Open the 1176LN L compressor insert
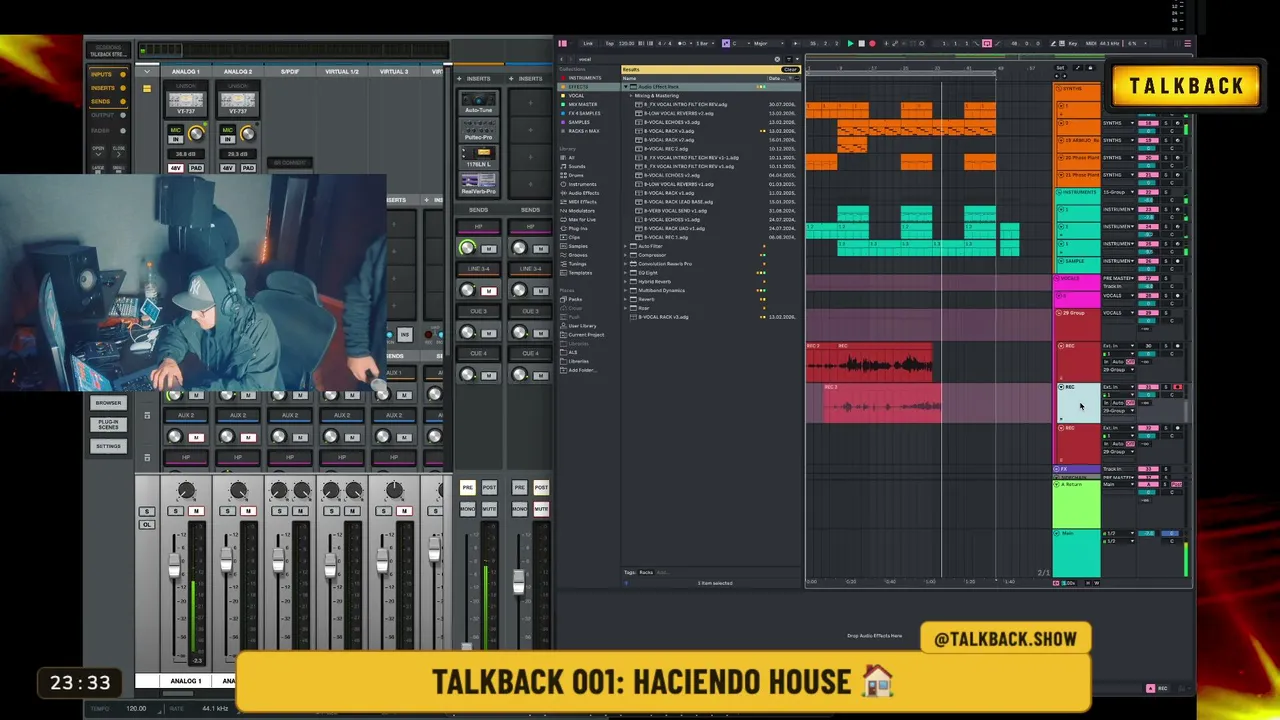1280x720 pixels. pyautogui.click(x=479, y=157)
